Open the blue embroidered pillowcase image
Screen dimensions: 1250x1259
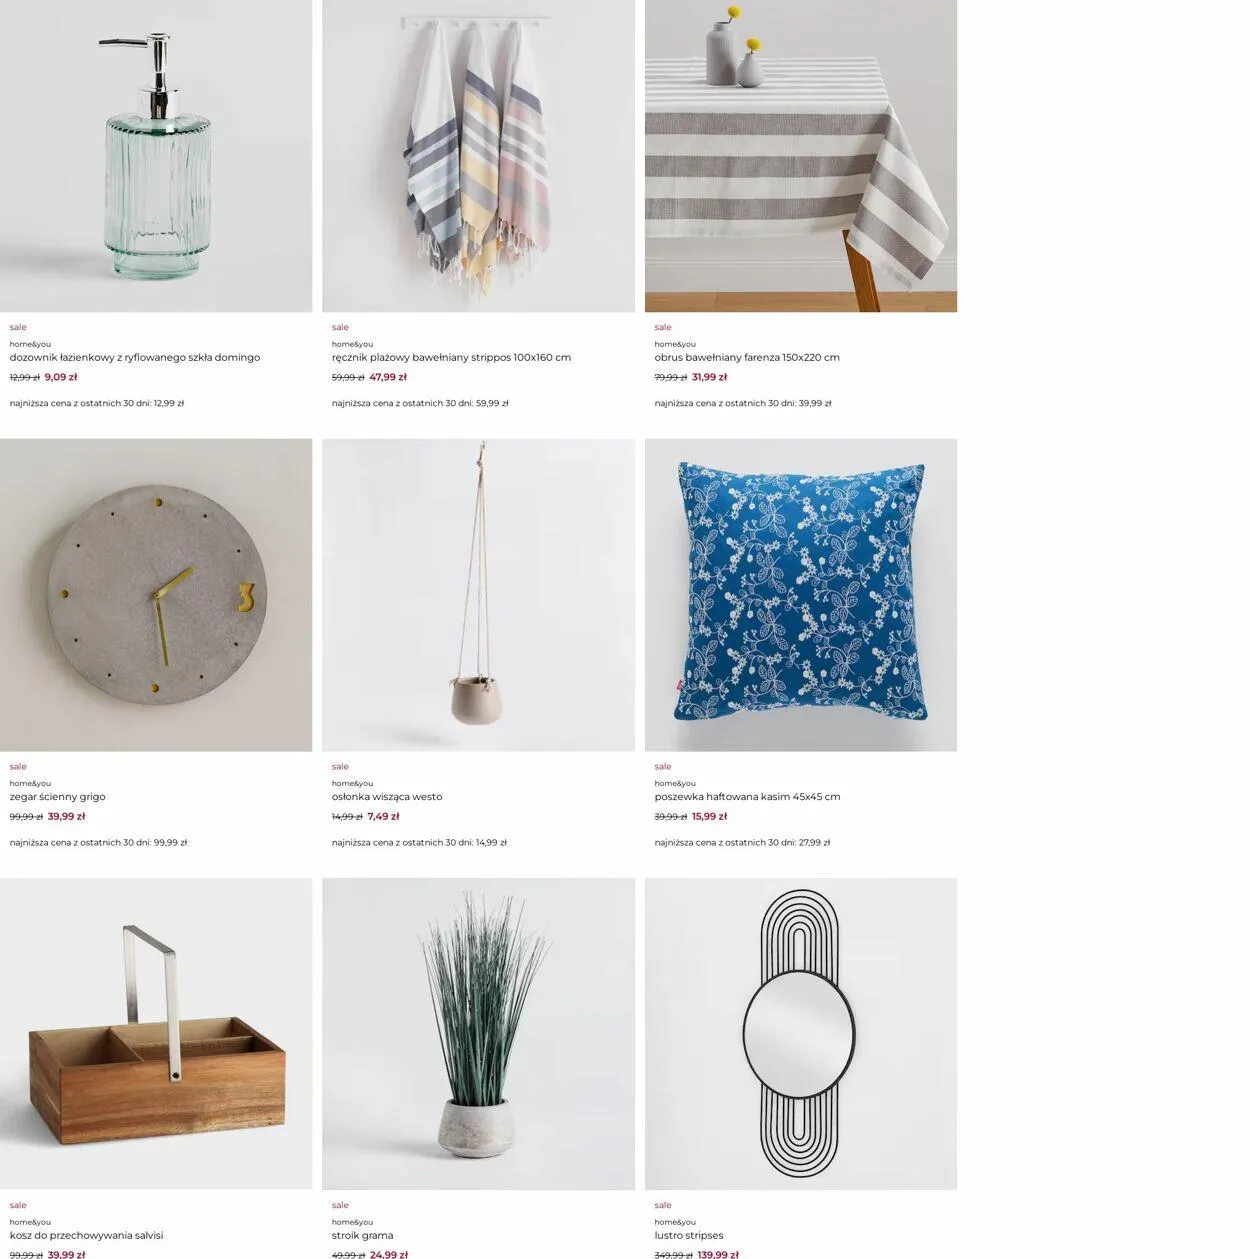point(801,595)
